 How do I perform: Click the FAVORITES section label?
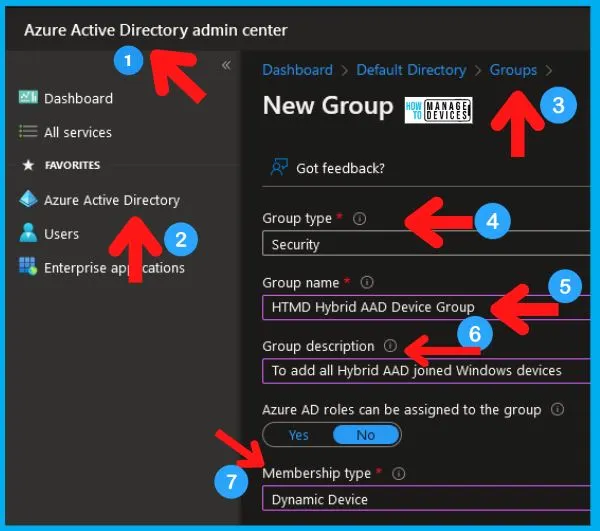pyautogui.click(x=72, y=165)
